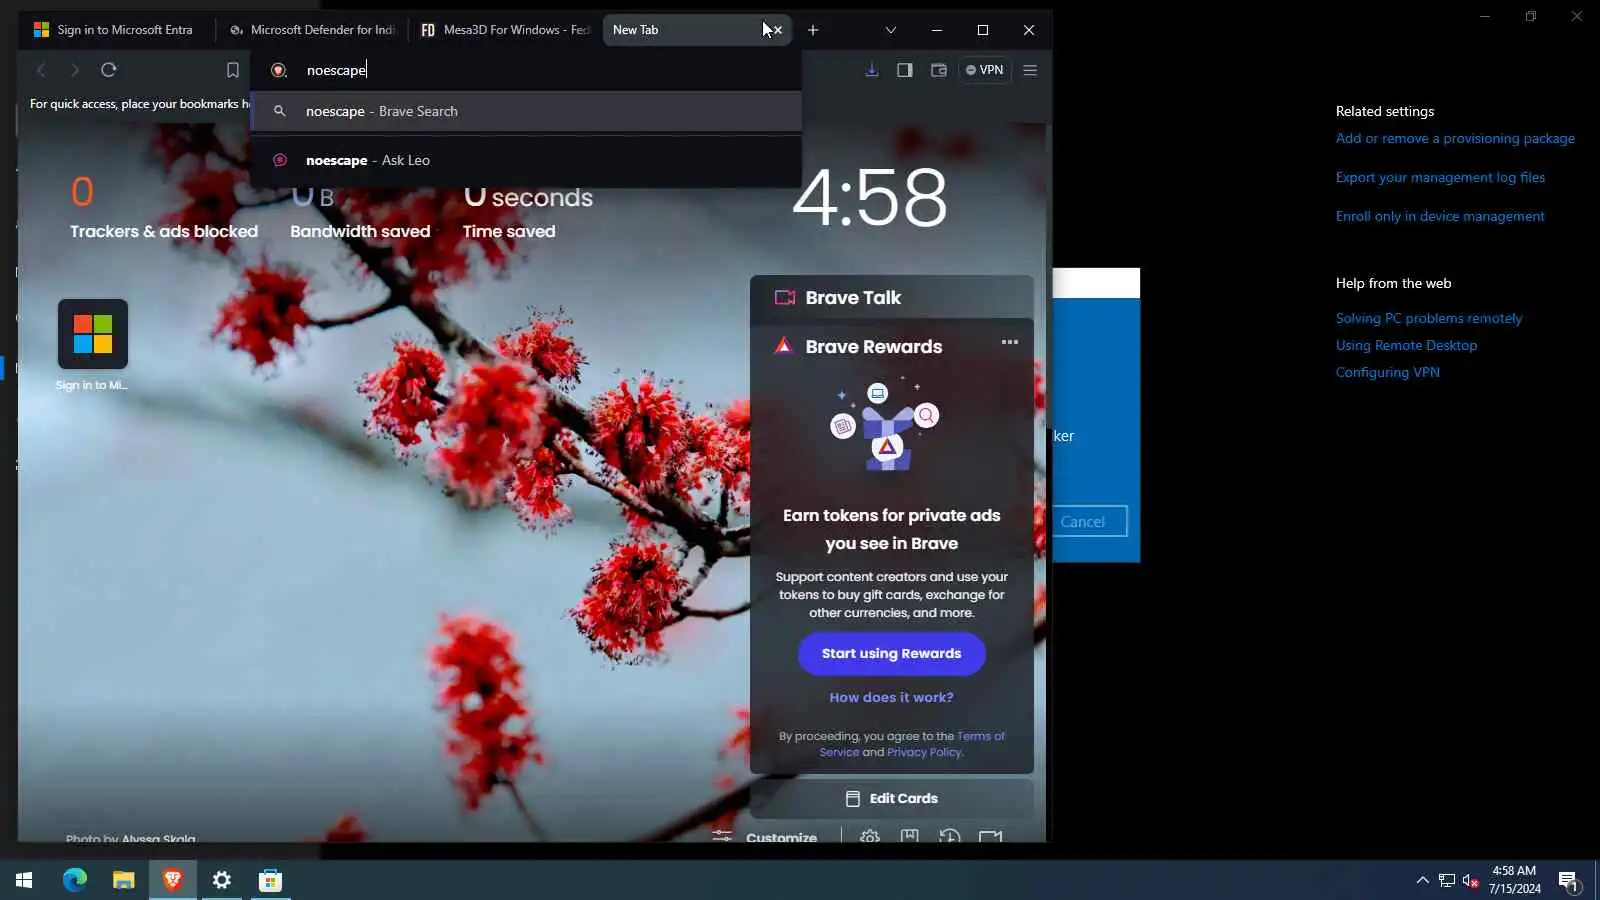Bookmark this tab with the bookmark icon
Viewport: 1600px width, 900px height.
[x=233, y=70]
